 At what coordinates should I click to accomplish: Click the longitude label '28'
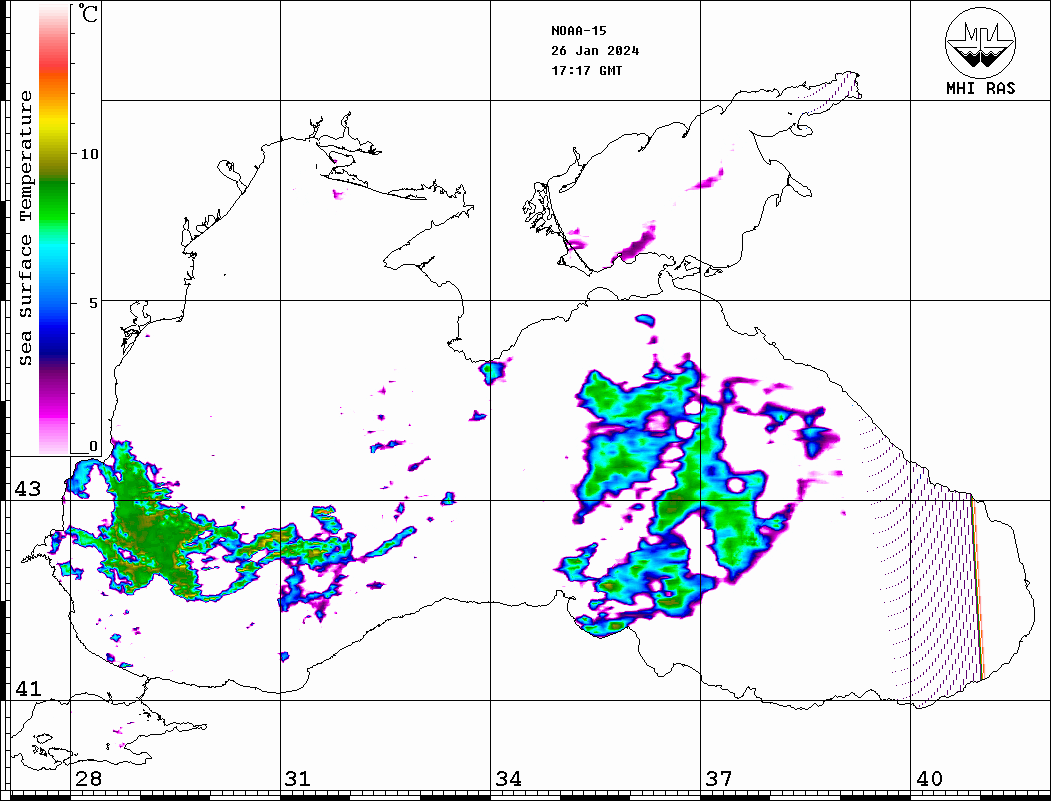(88, 779)
